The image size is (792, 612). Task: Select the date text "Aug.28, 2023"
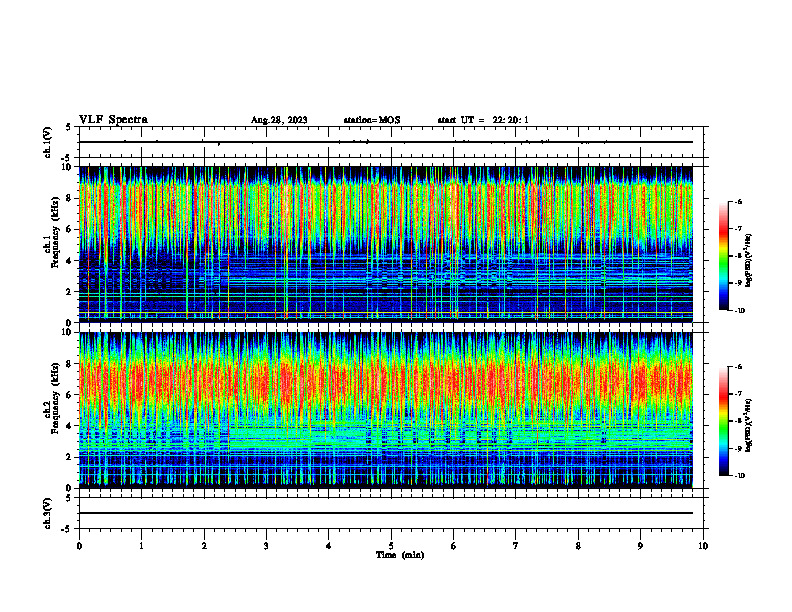[x=279, y=120]
